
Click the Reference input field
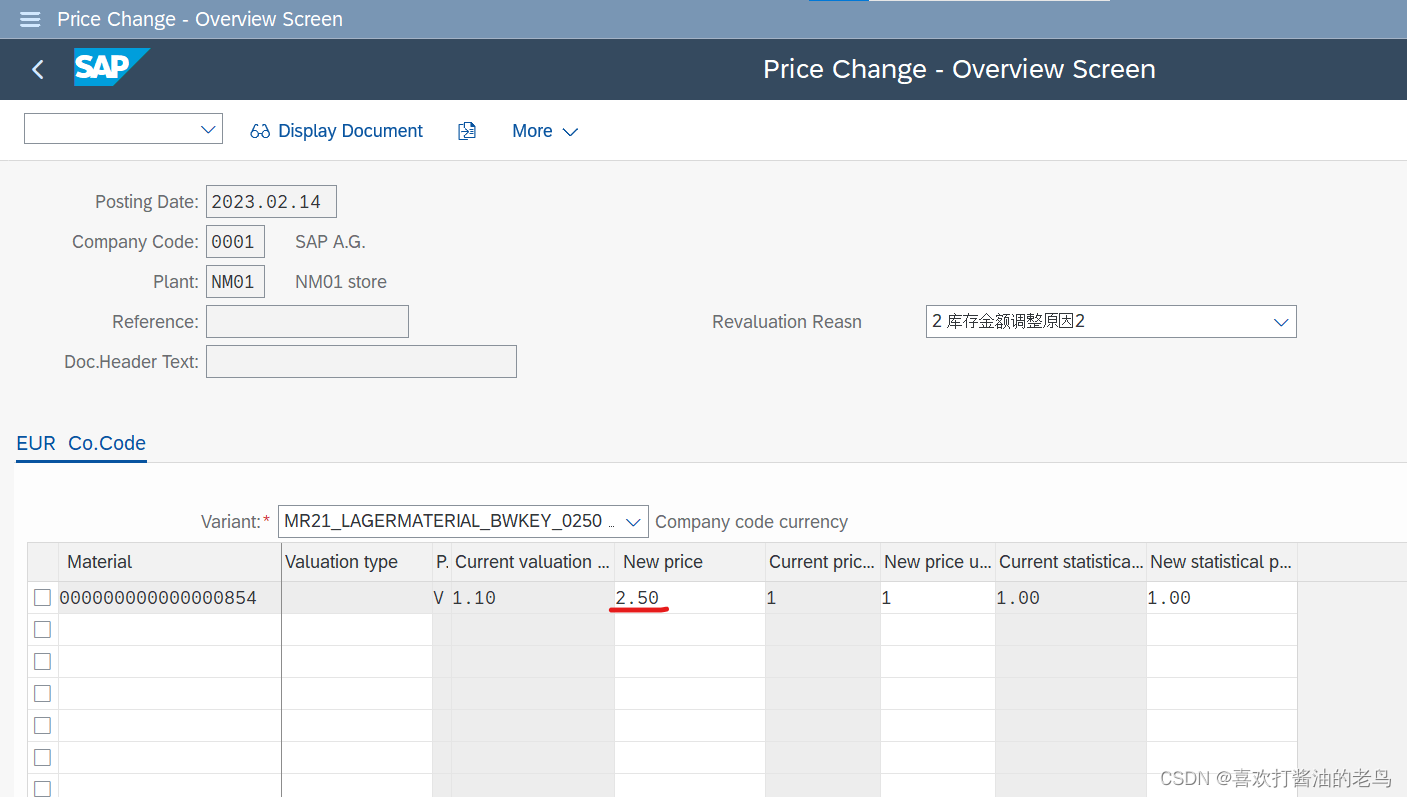coord(307,321)
